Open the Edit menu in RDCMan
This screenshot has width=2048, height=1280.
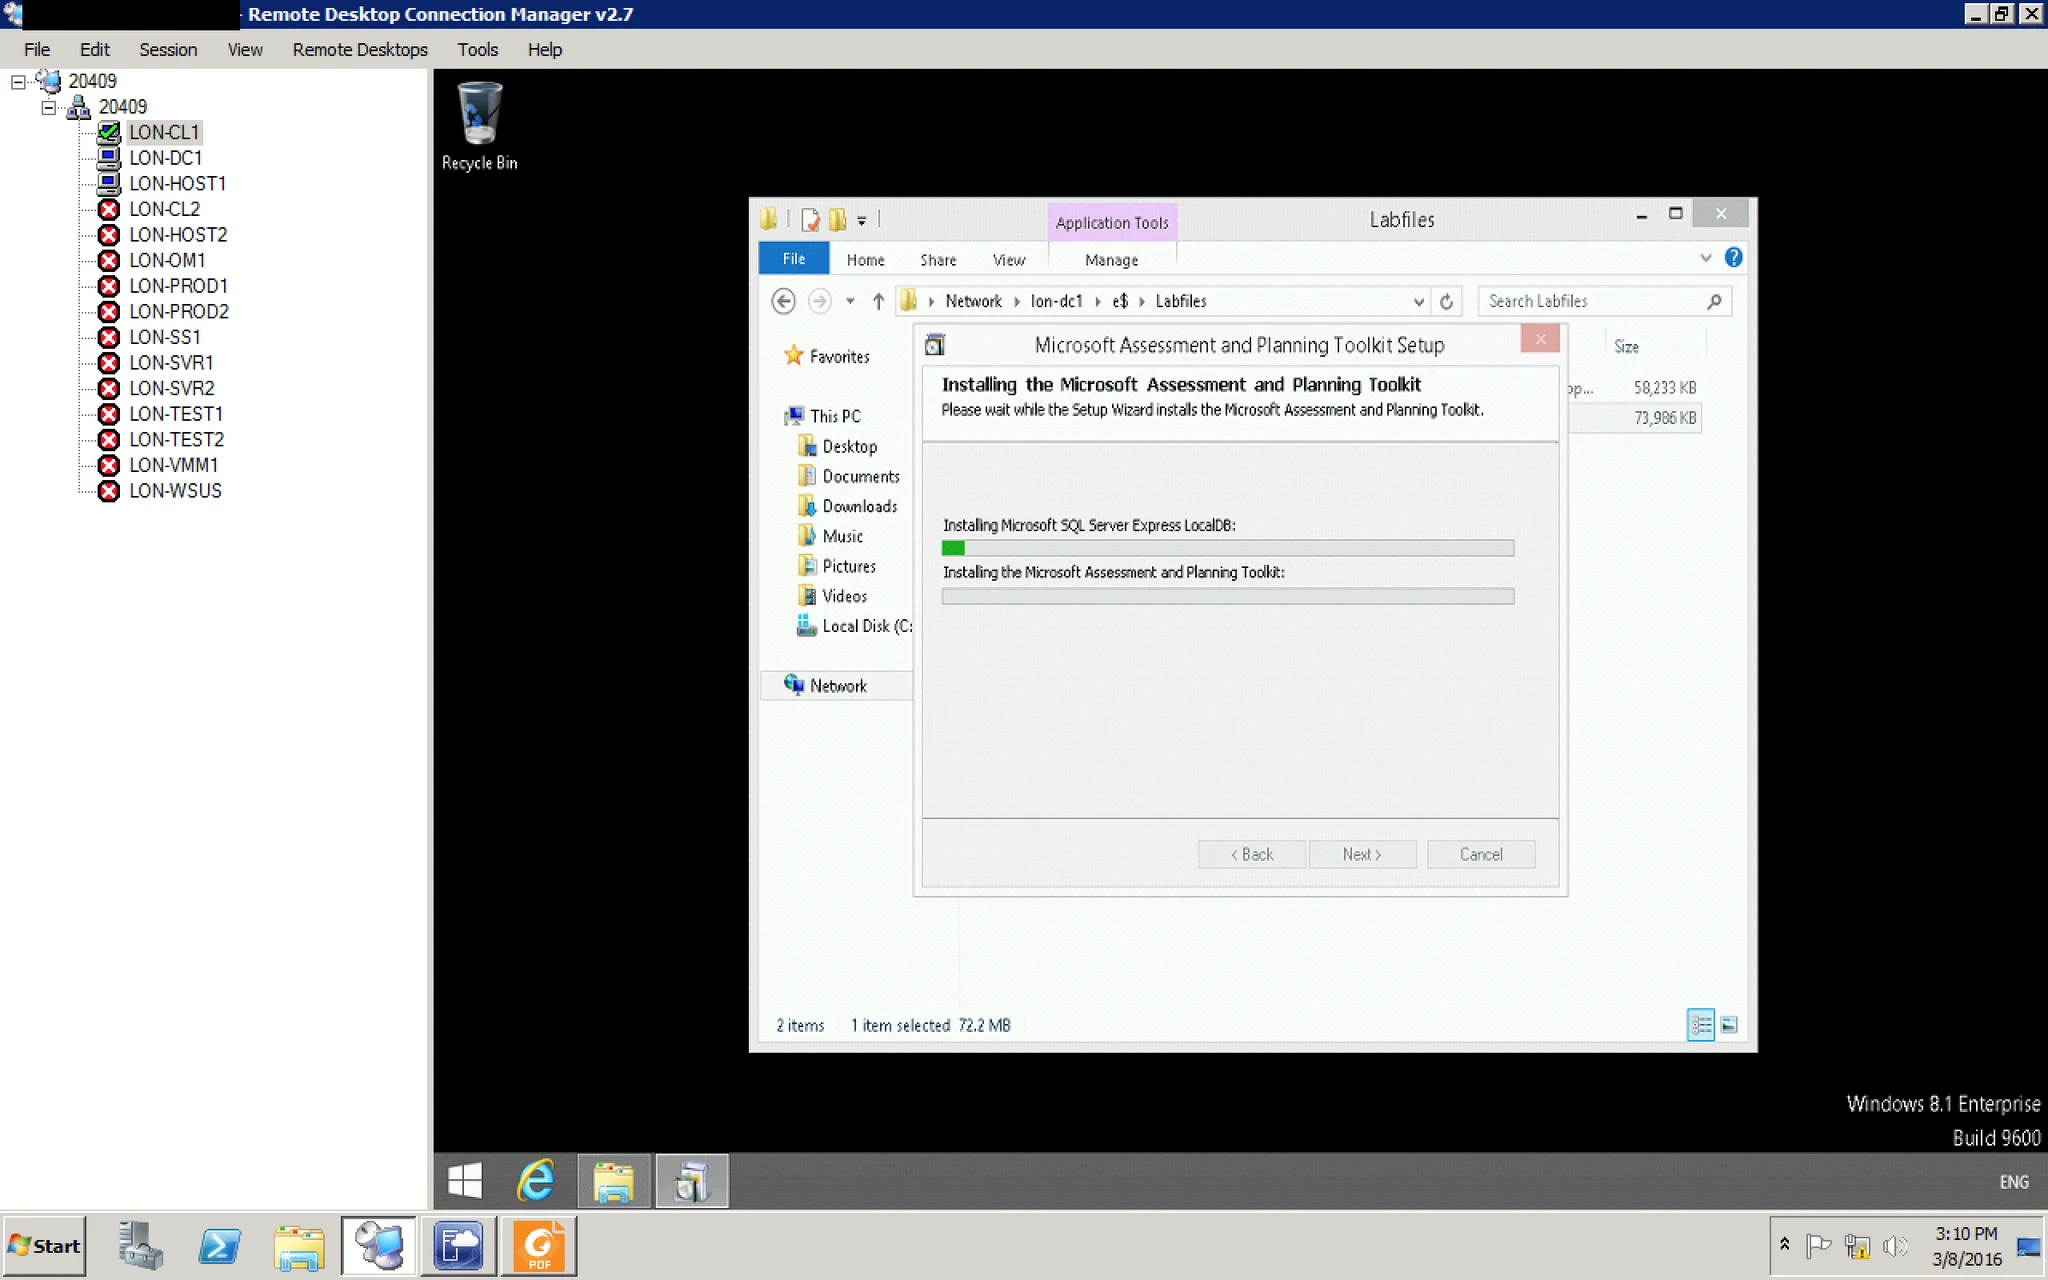(95, 50)
